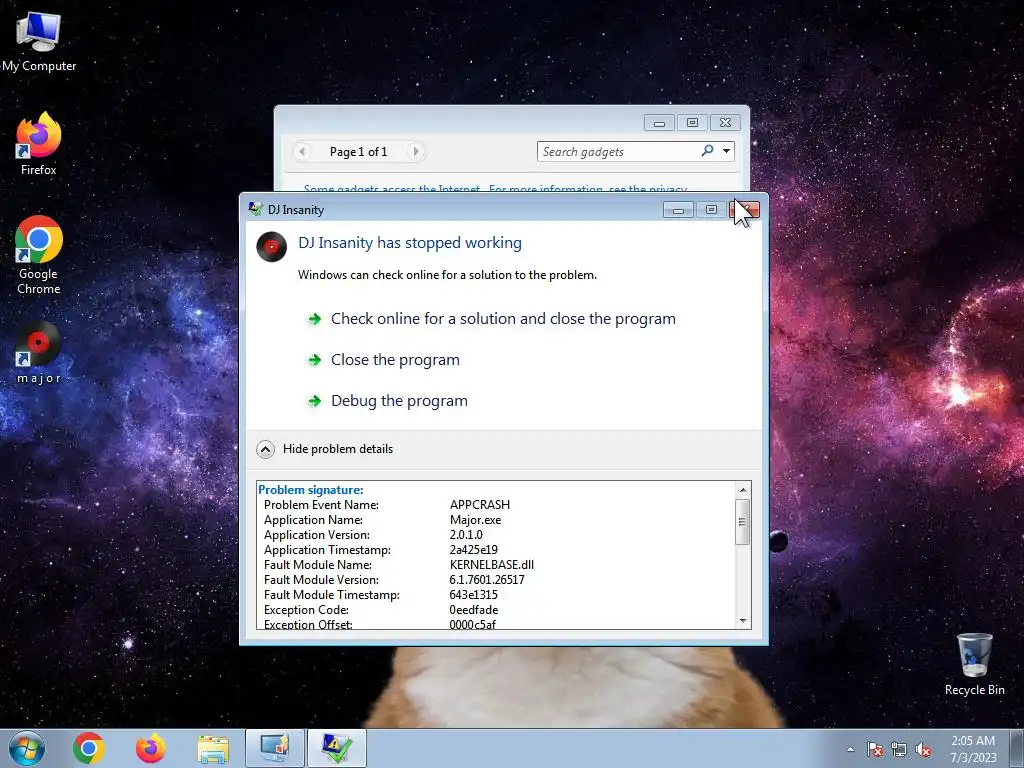Click the search magnifier icon in the gadgets window

click(707, 151)
